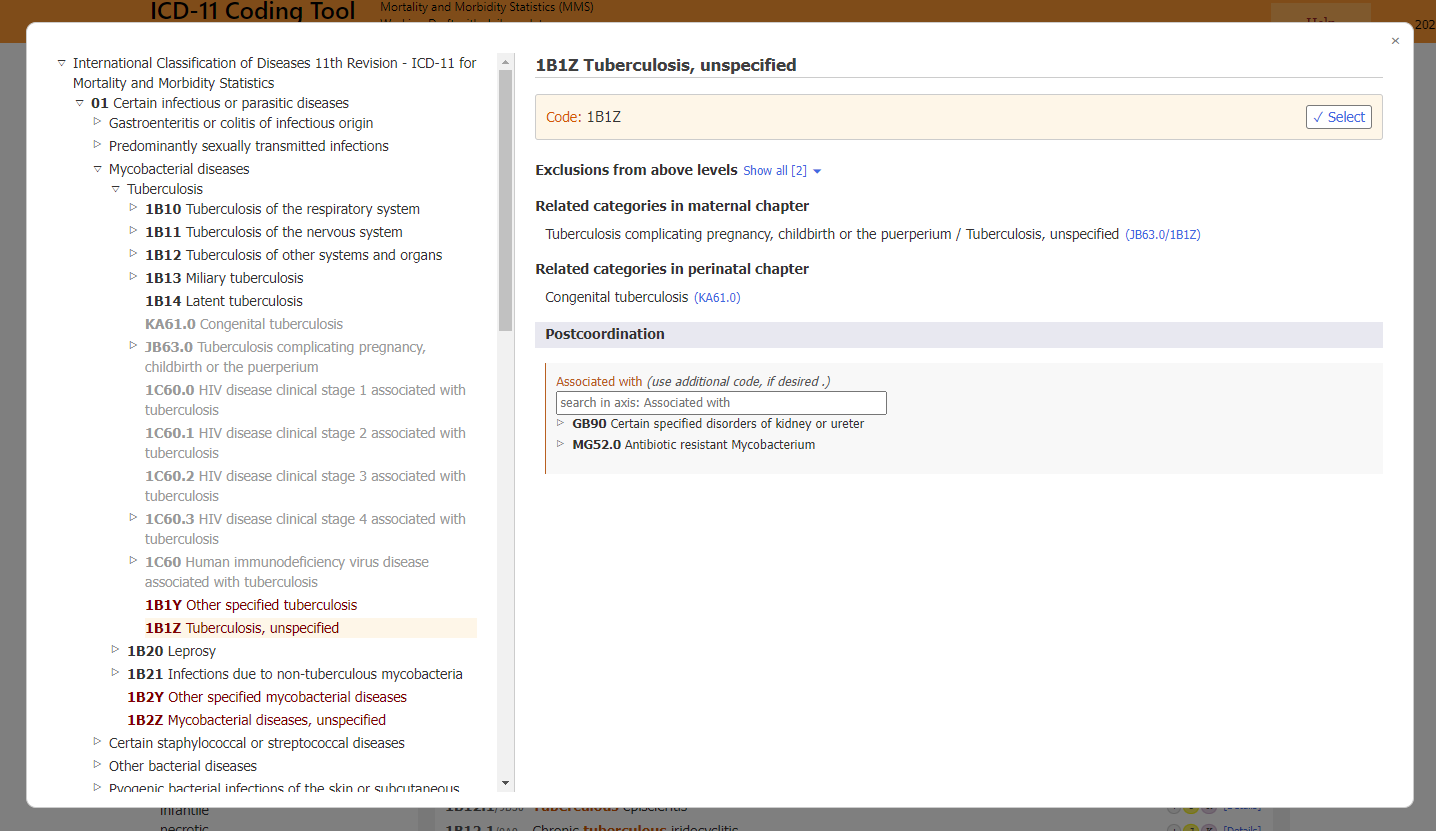Open the JB63.0/1B1Z related maternal category link
This screenshot has width=1436, height=831.
1163,234
